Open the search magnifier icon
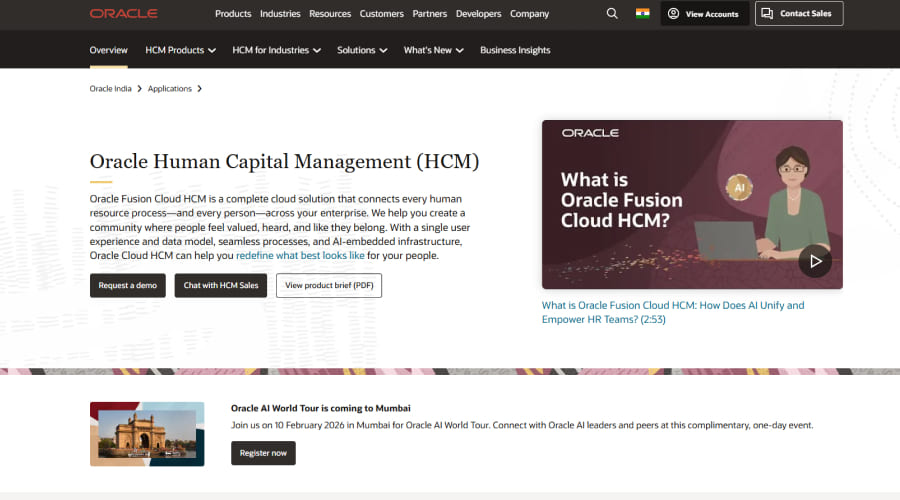 (612, 13)
